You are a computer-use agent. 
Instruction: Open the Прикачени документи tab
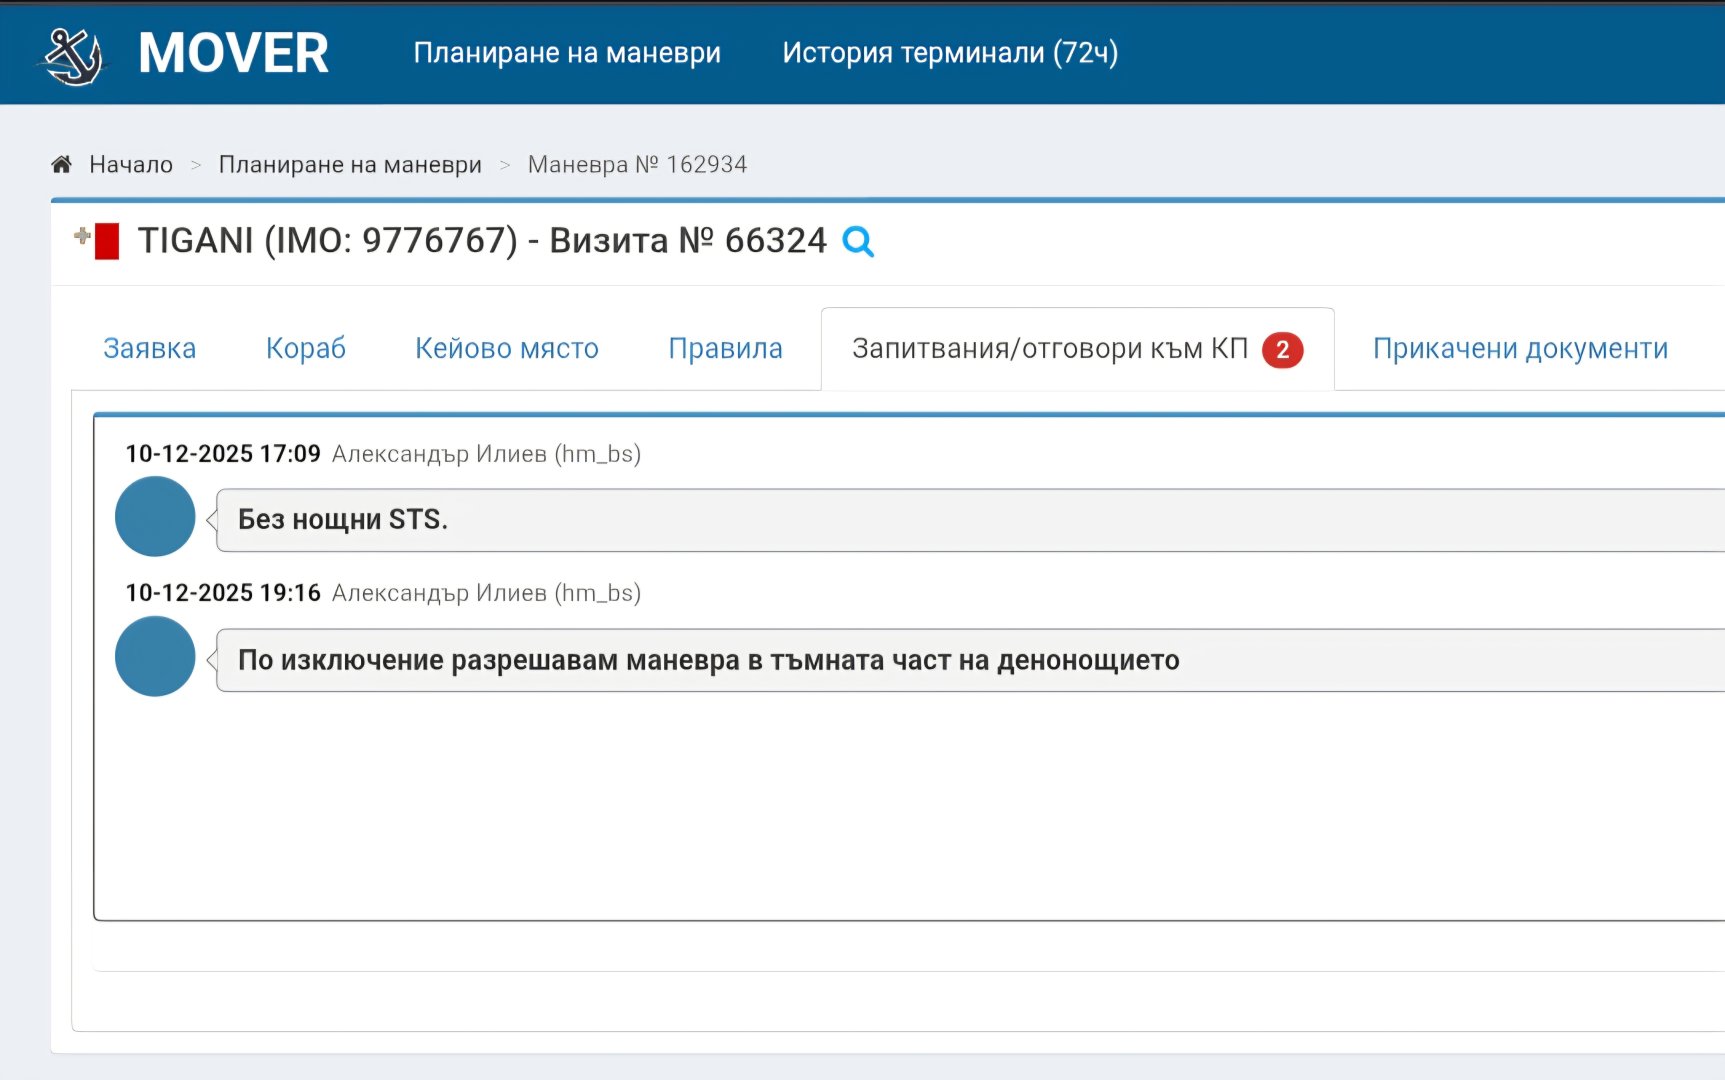coord(1520,348)
